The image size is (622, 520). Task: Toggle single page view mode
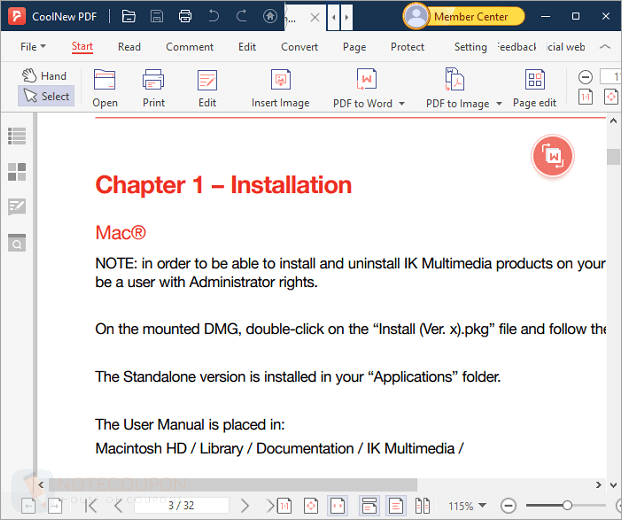[x=369, y=506]
